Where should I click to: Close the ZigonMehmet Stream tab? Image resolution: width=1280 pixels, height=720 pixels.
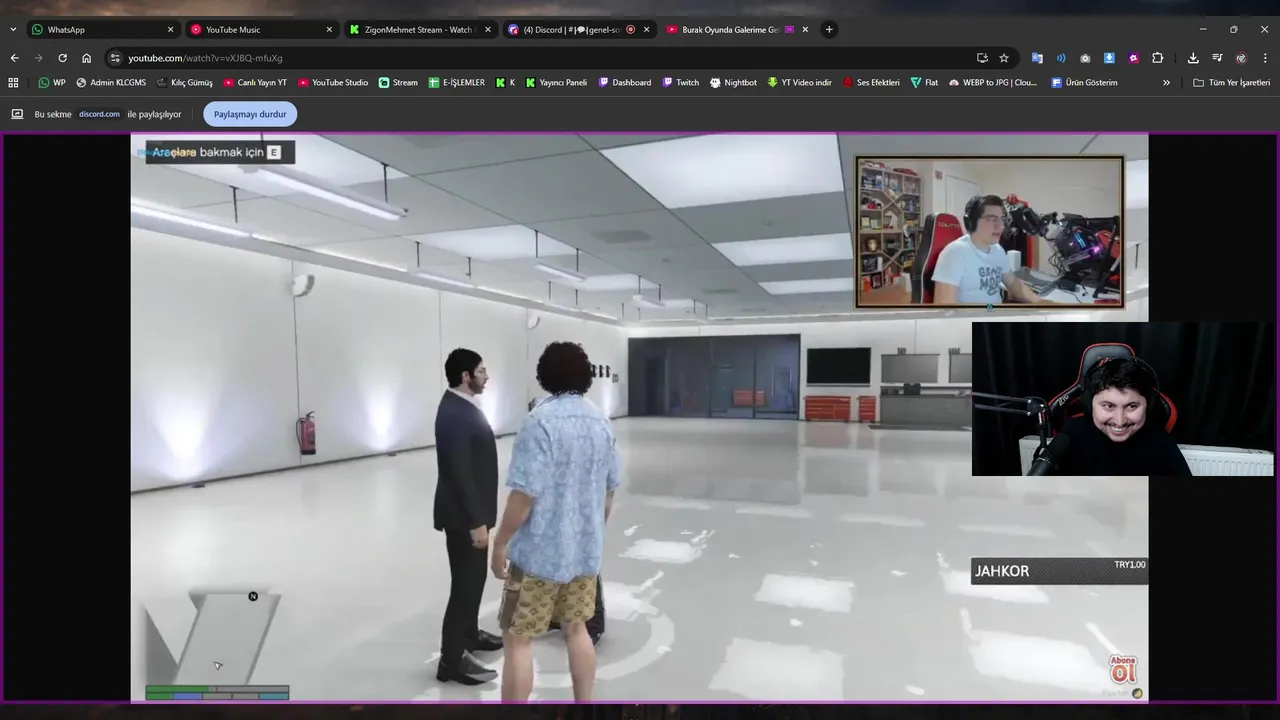pos(488,29)
